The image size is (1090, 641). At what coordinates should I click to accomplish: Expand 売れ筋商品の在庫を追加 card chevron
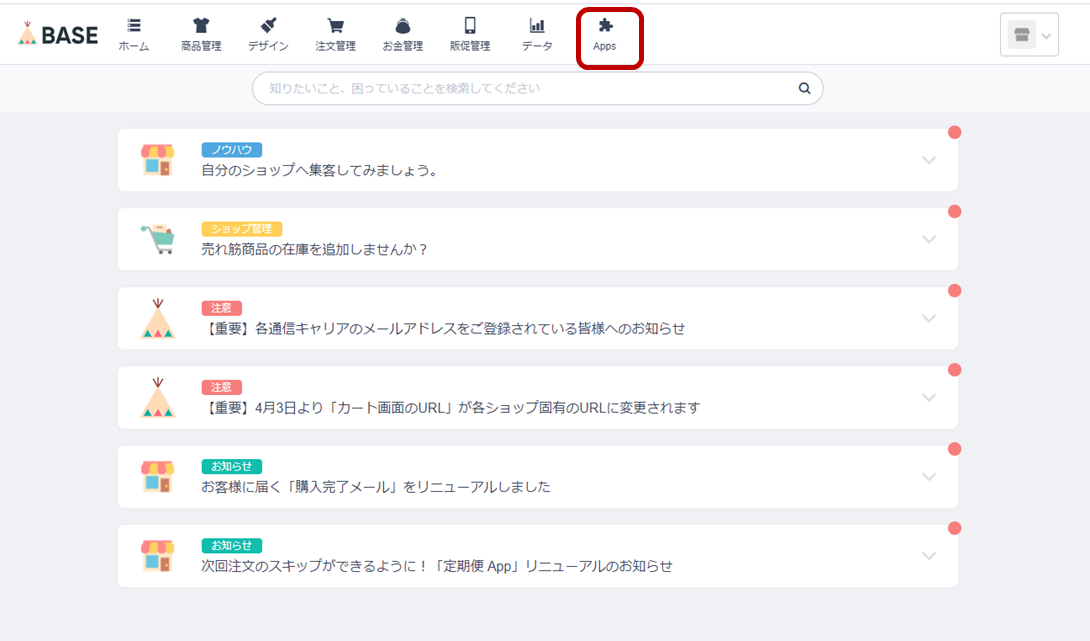(x=929, y=240)
